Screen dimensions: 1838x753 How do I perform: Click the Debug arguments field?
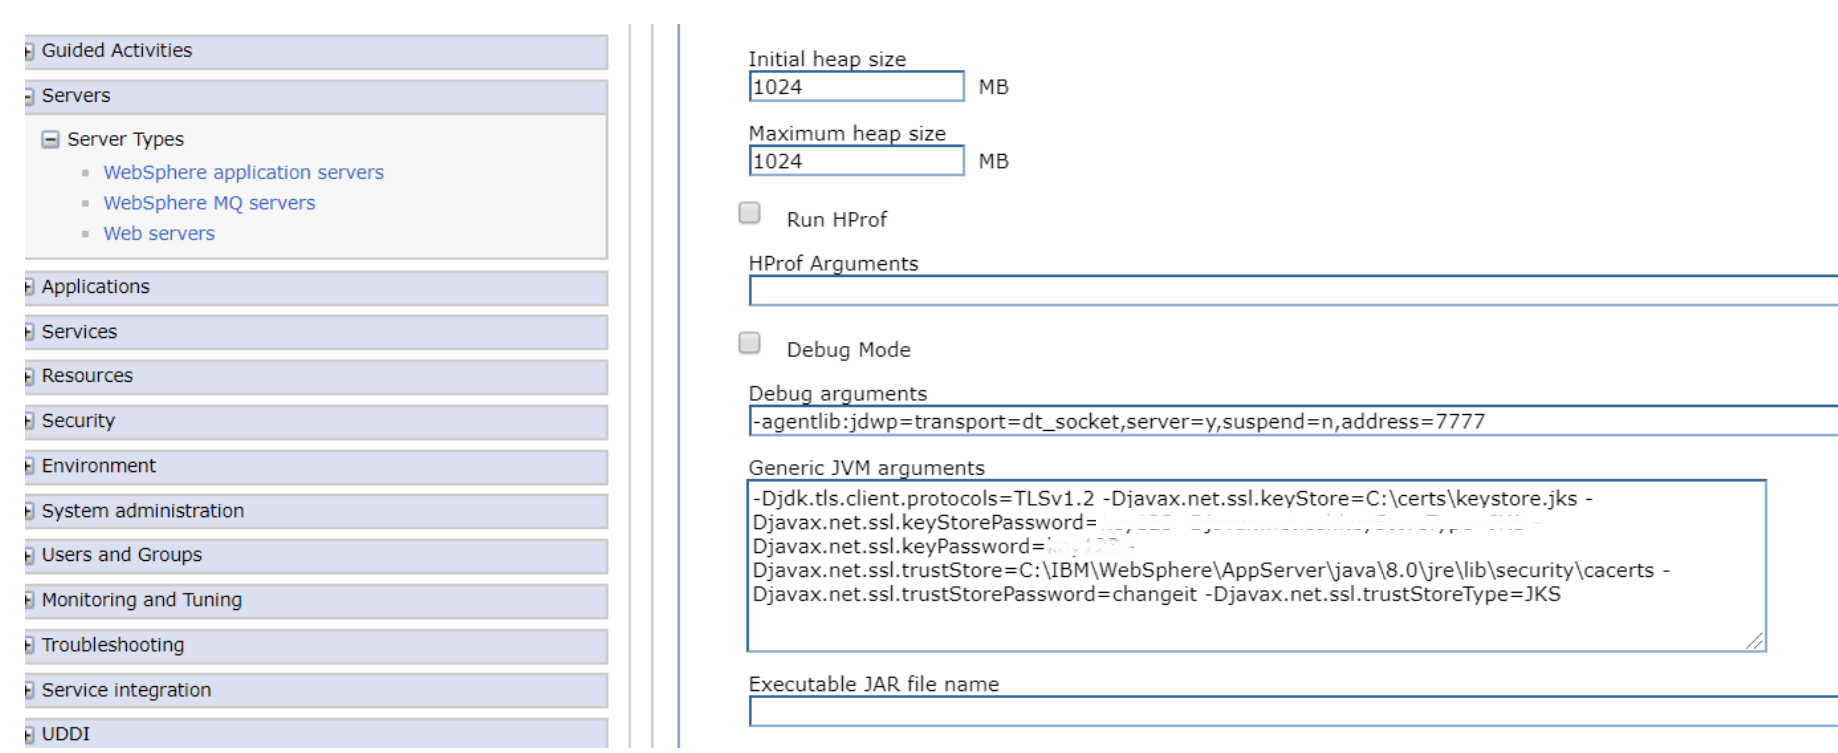(x=1293, y=421)
